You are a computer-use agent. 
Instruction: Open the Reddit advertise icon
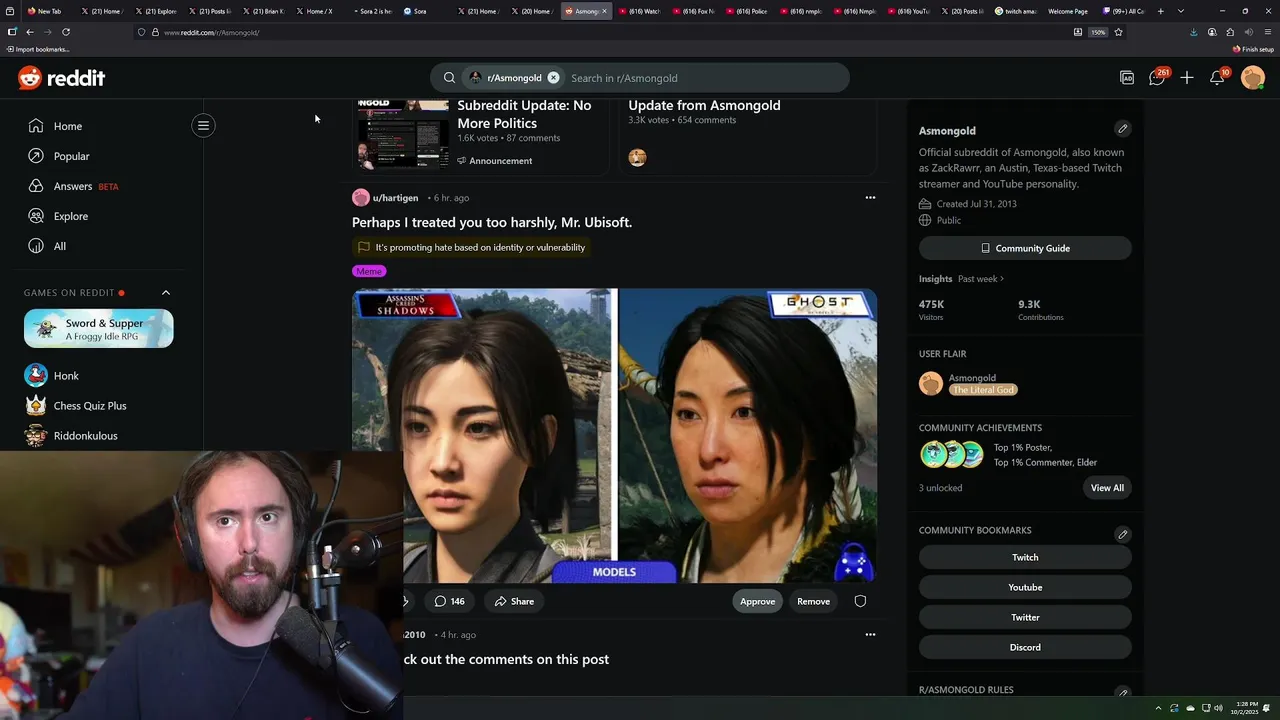coord(1127,78)
